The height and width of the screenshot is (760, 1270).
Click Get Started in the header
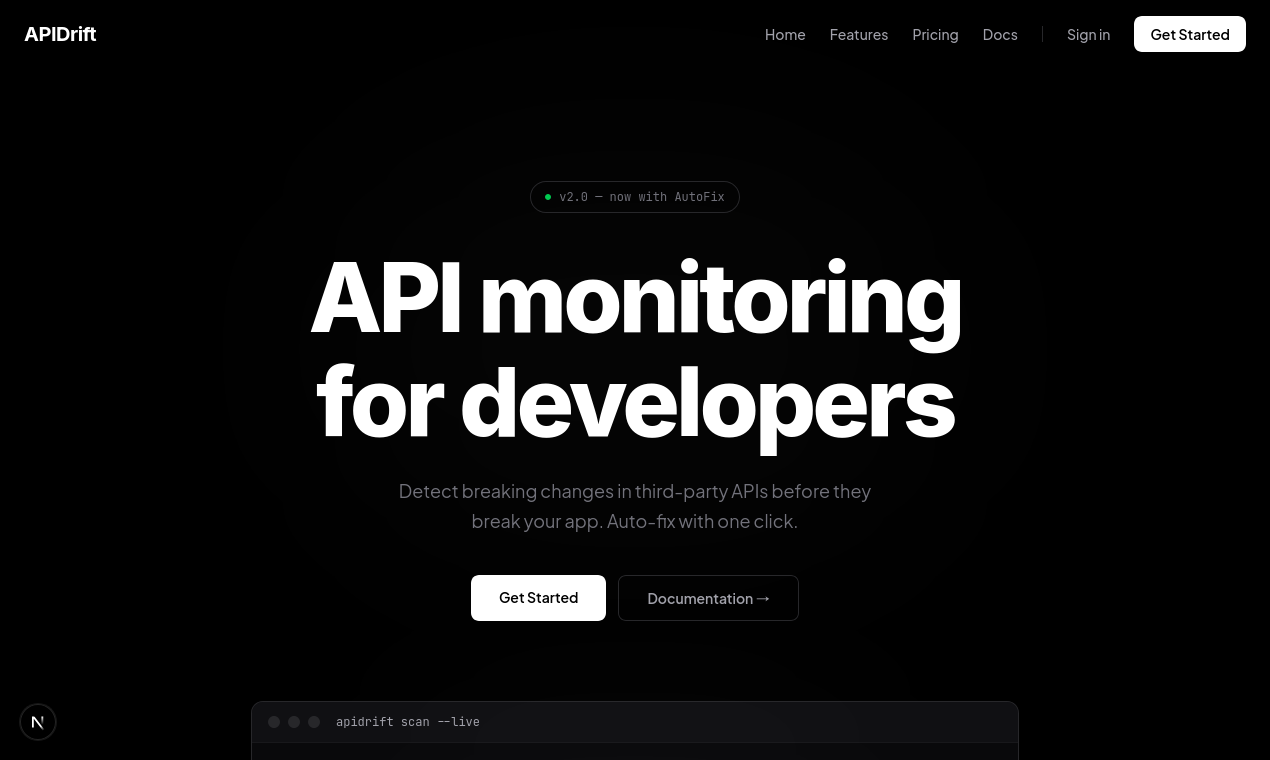point(1190,34)
